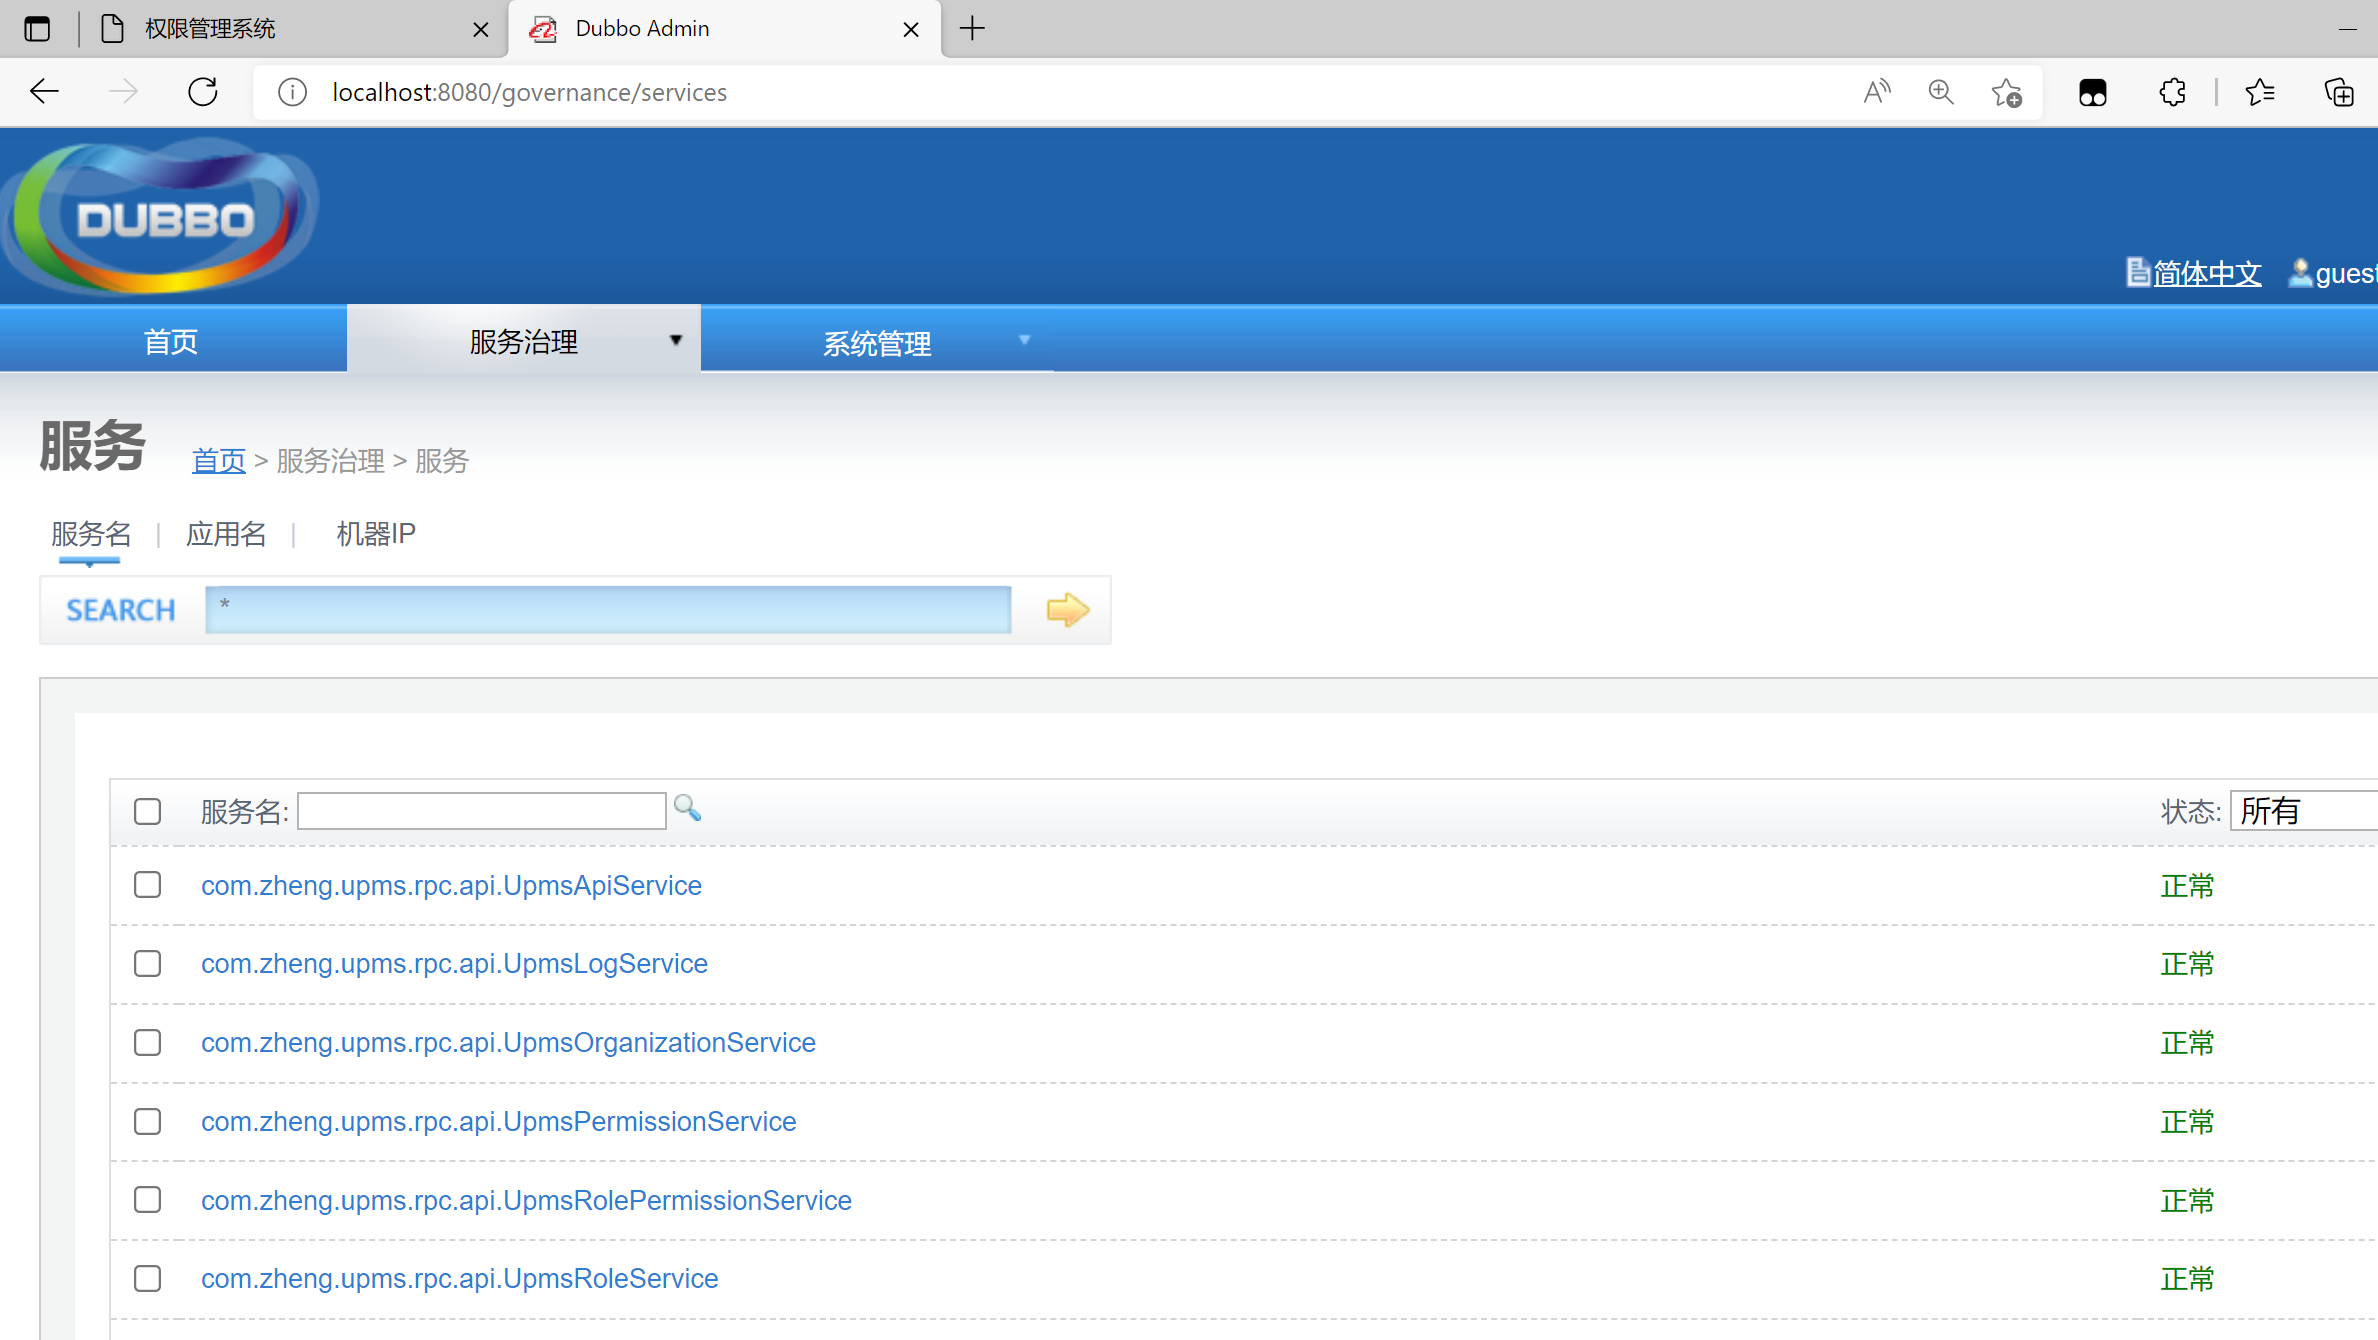Open the UpmsLogService link

click(454, 963)
